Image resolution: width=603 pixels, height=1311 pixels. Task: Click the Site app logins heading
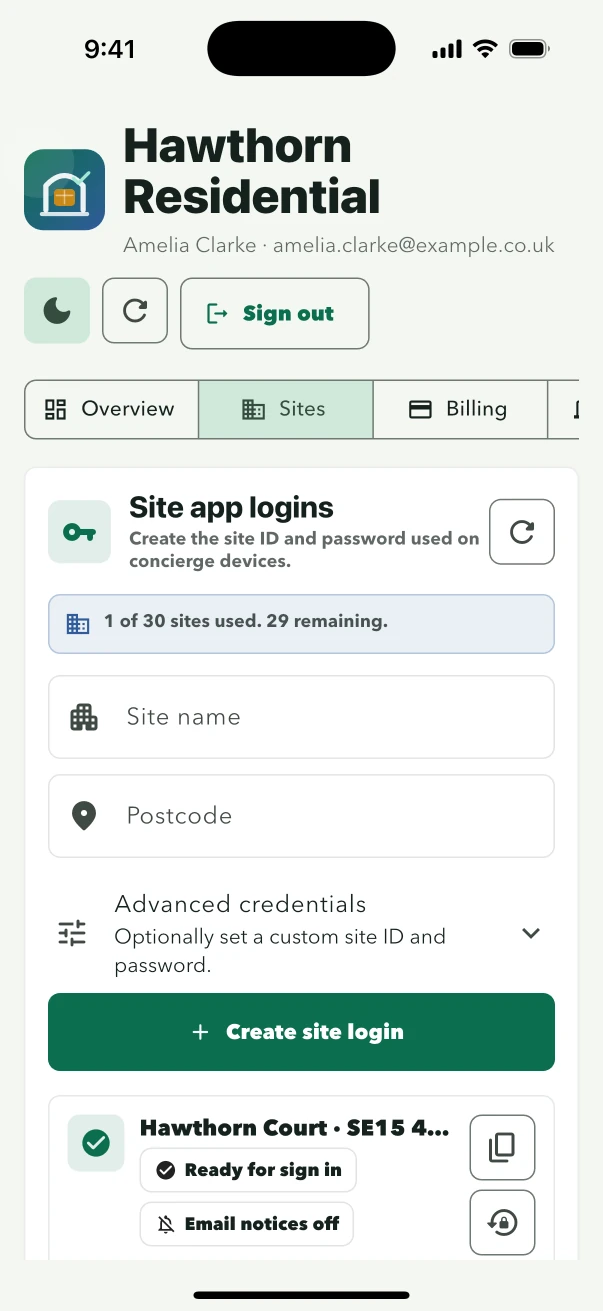pos(231,508)
